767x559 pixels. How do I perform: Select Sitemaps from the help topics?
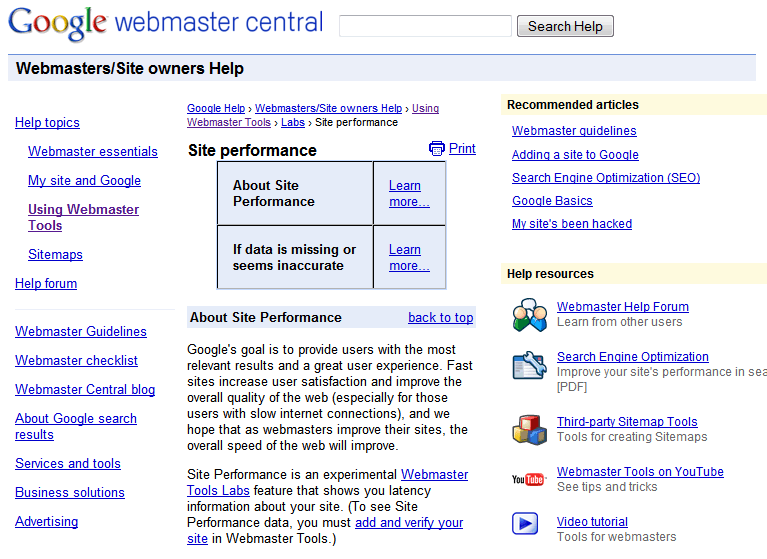(55, 255)
